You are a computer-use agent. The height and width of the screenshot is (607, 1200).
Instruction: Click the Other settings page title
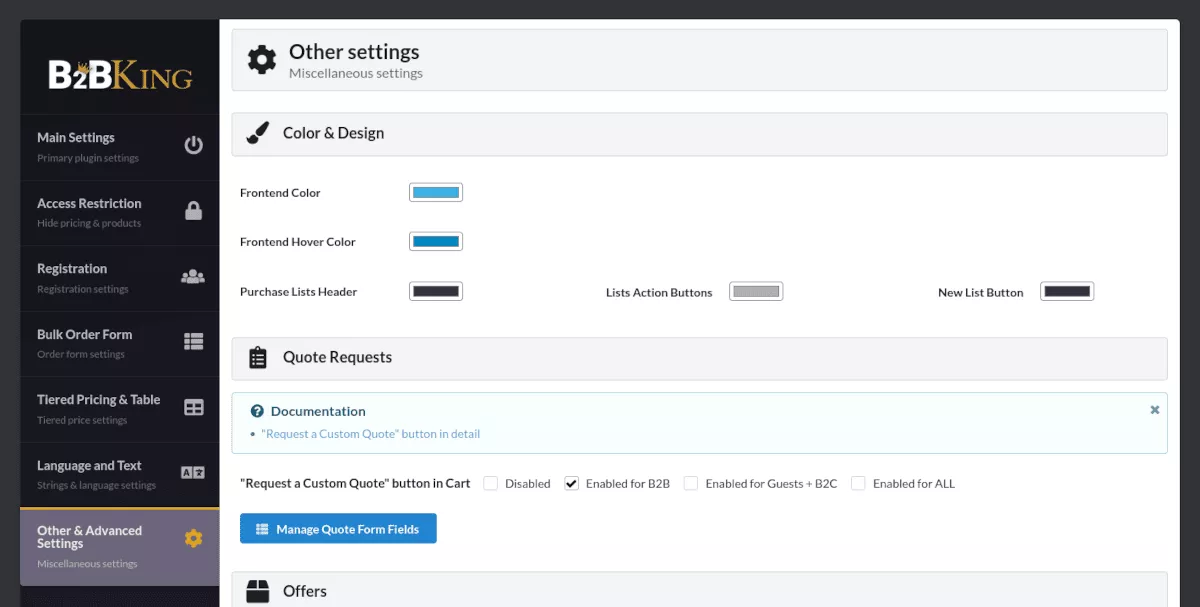click(354, 52)
